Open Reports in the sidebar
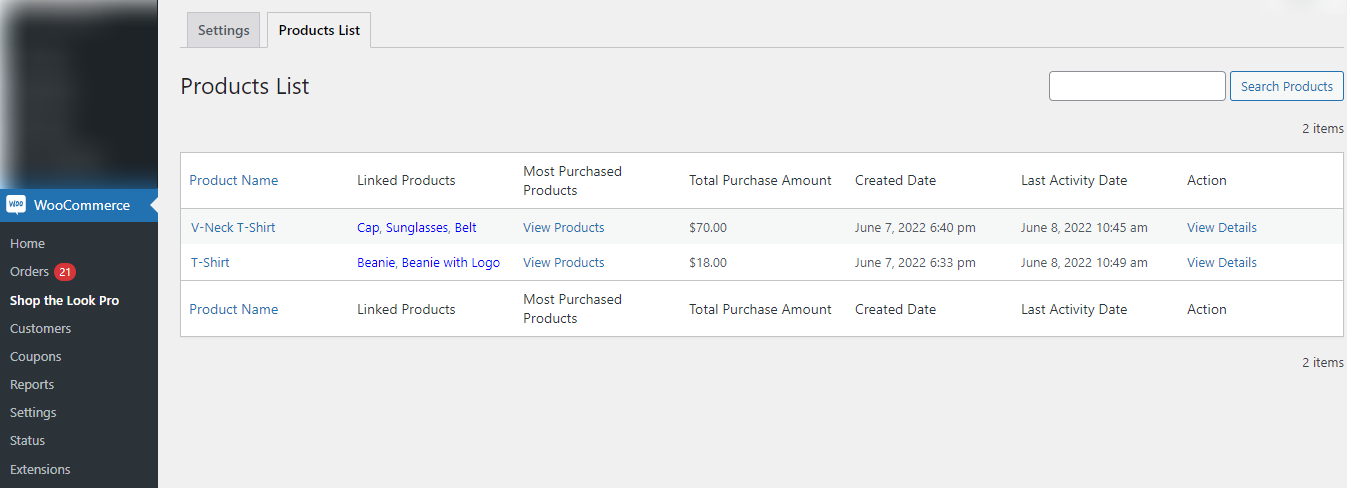The height and width of the screenshot is (488, 1347). coord(32,384)
